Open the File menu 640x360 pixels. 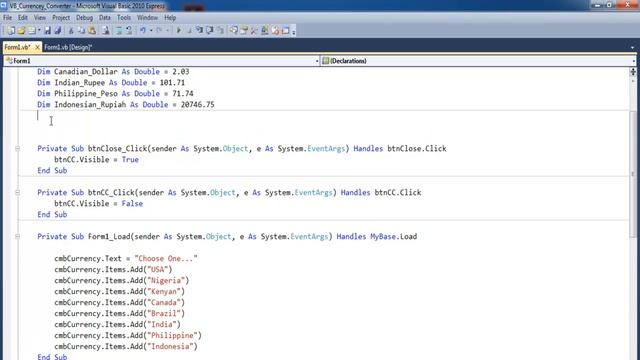(7, 18)
